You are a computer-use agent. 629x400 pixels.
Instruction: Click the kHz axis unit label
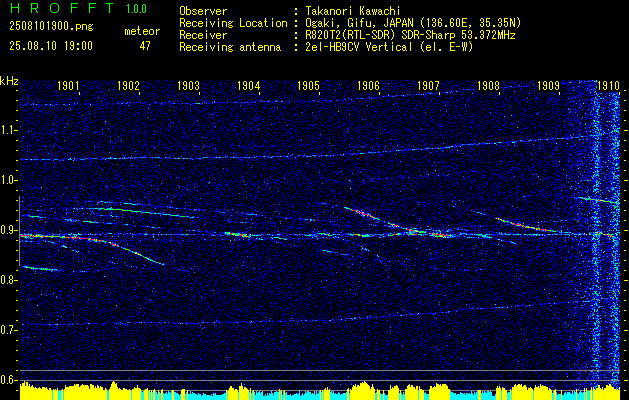point(9,81)
